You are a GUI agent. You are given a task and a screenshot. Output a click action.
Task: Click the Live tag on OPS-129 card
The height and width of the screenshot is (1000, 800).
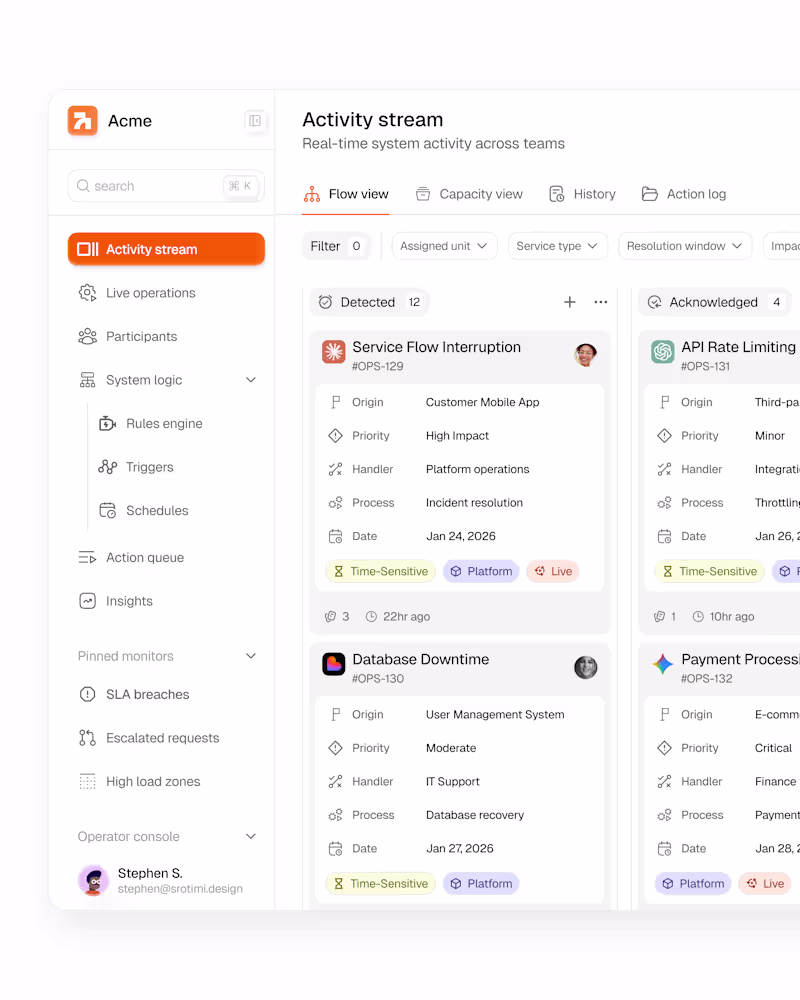coord(553,571)
